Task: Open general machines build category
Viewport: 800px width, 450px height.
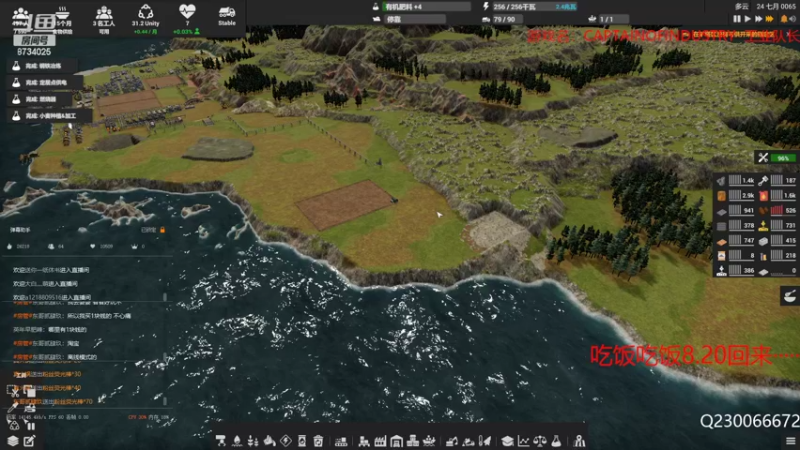Action: click(364, 441)
